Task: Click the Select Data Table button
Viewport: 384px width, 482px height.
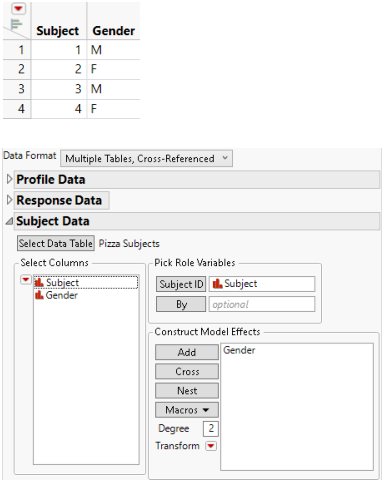Action: click(x=56, y=243)
